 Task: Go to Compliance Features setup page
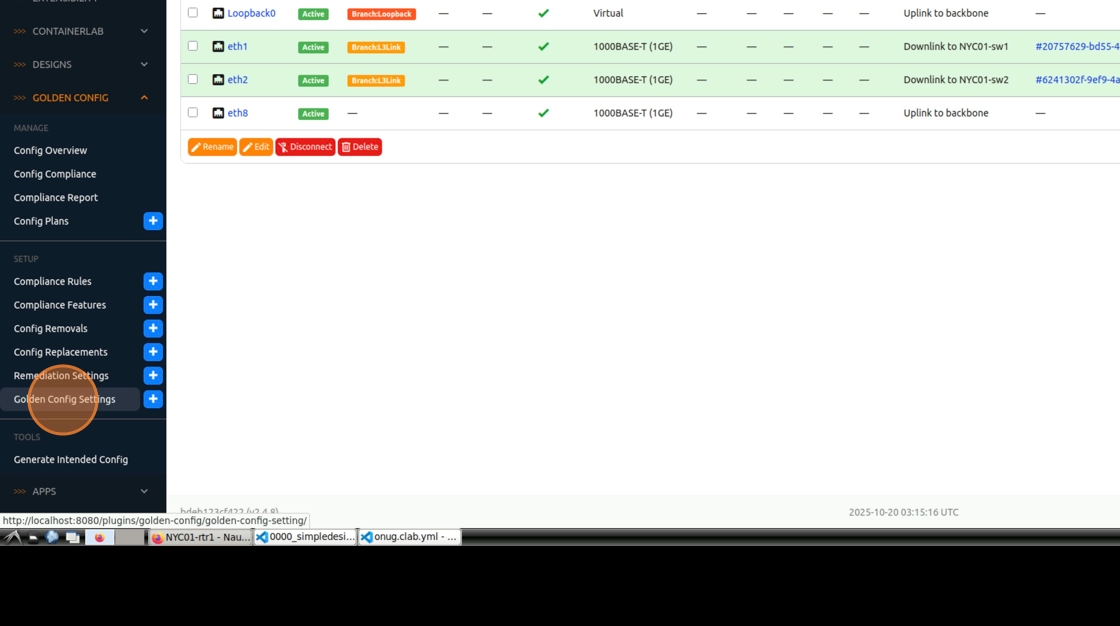pos(60,304)
